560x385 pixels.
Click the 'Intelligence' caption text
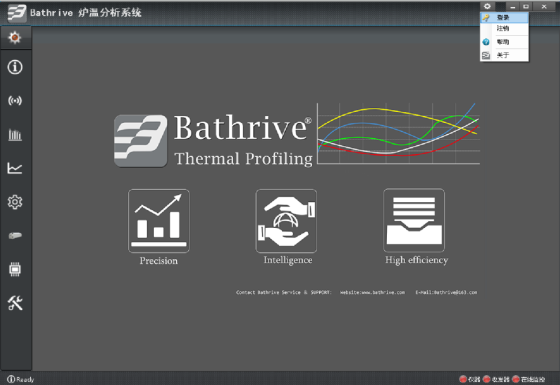click(x=288, y=260)
